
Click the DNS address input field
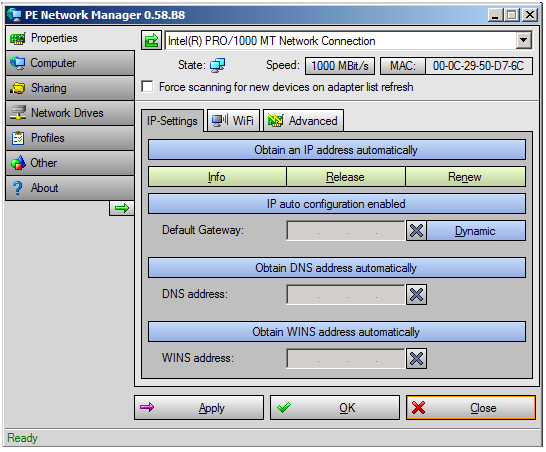(x=346, y=295)
